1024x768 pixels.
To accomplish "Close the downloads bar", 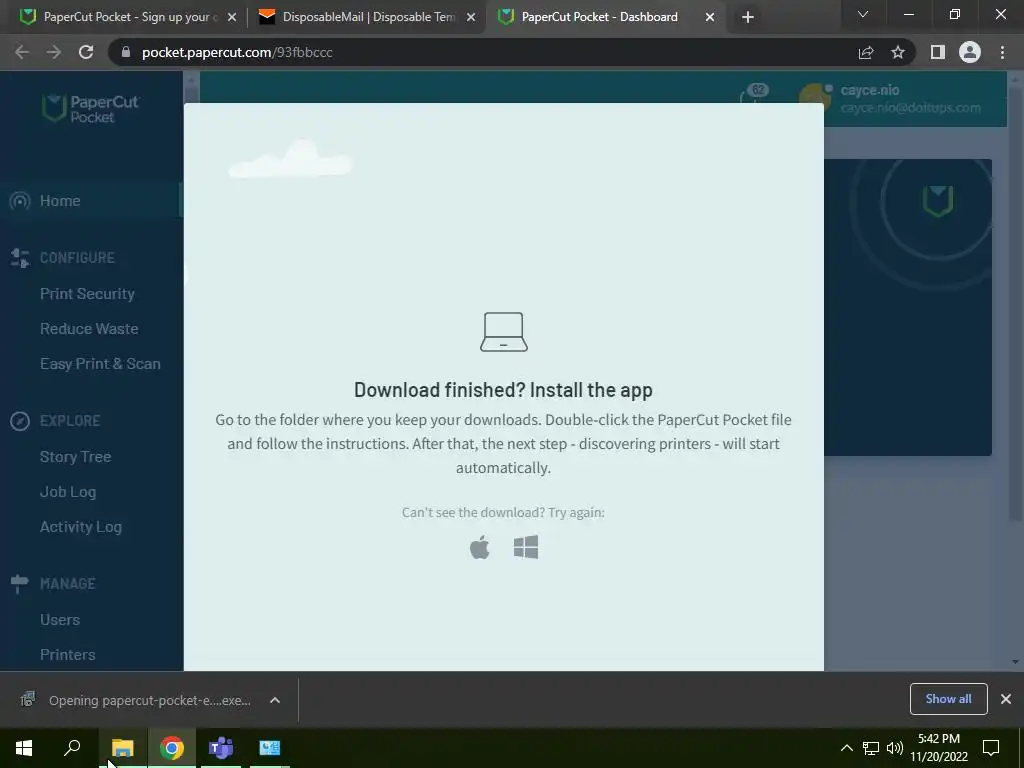I will (x=1006, y=699).
